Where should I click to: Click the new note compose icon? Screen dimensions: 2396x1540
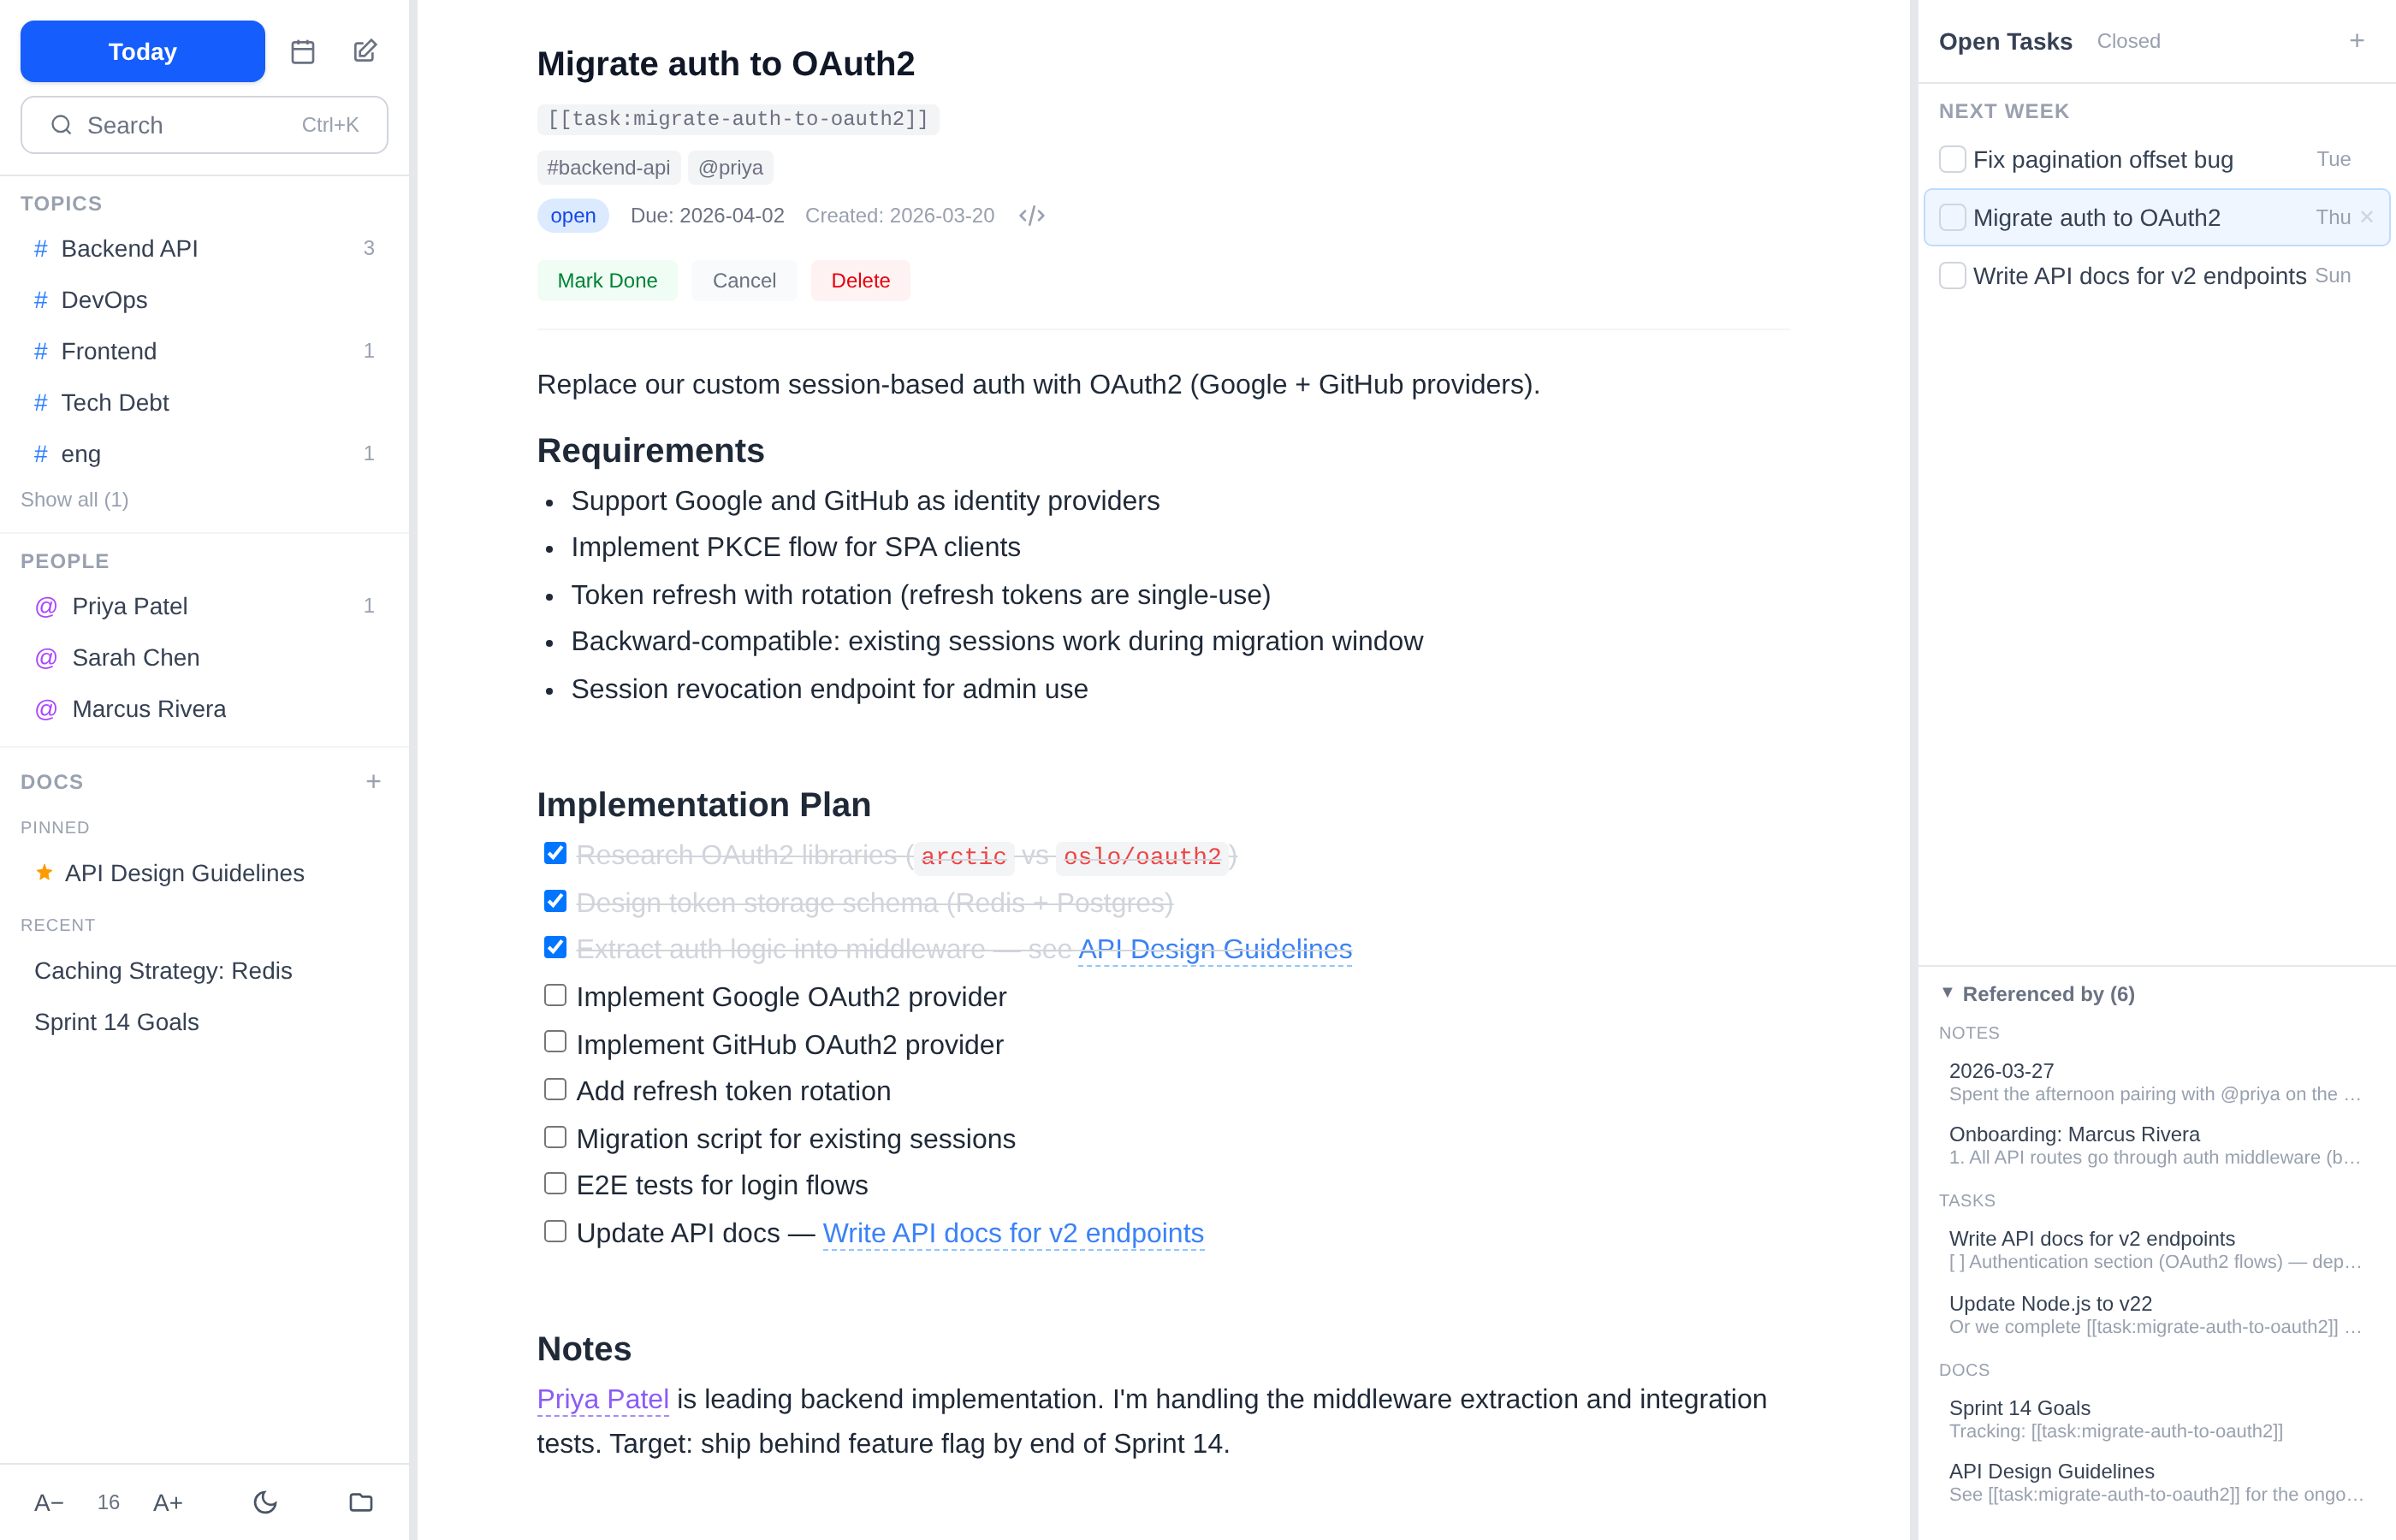(x=365, y=51)
